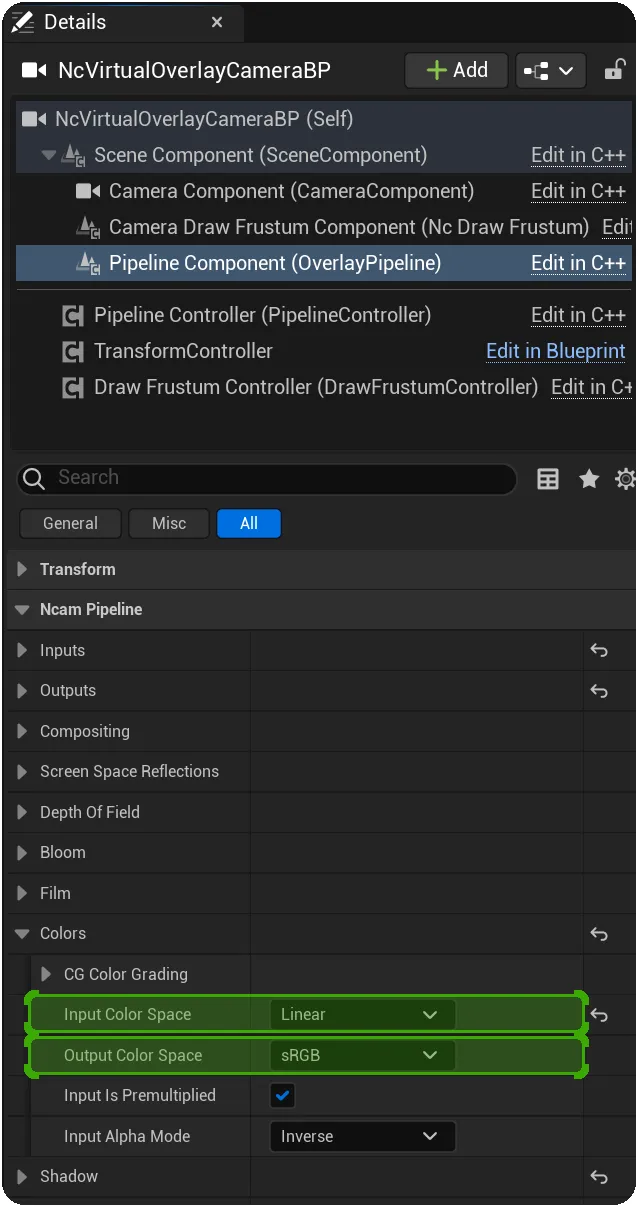This screenshot has height=1207, width=638.
Task: Expand the Bloom property group
Action: pos(22,853)
